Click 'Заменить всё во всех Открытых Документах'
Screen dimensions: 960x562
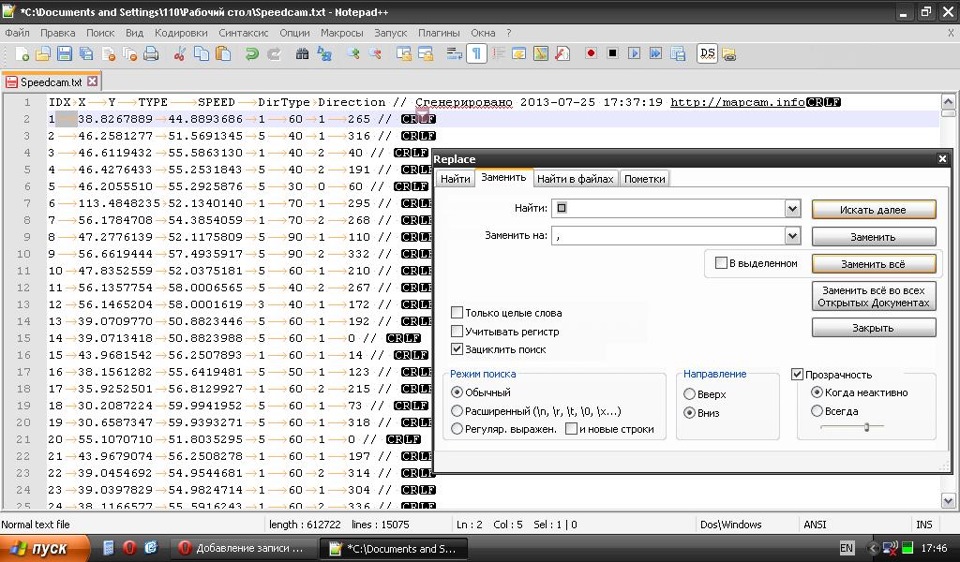click(x=874, y=296)
